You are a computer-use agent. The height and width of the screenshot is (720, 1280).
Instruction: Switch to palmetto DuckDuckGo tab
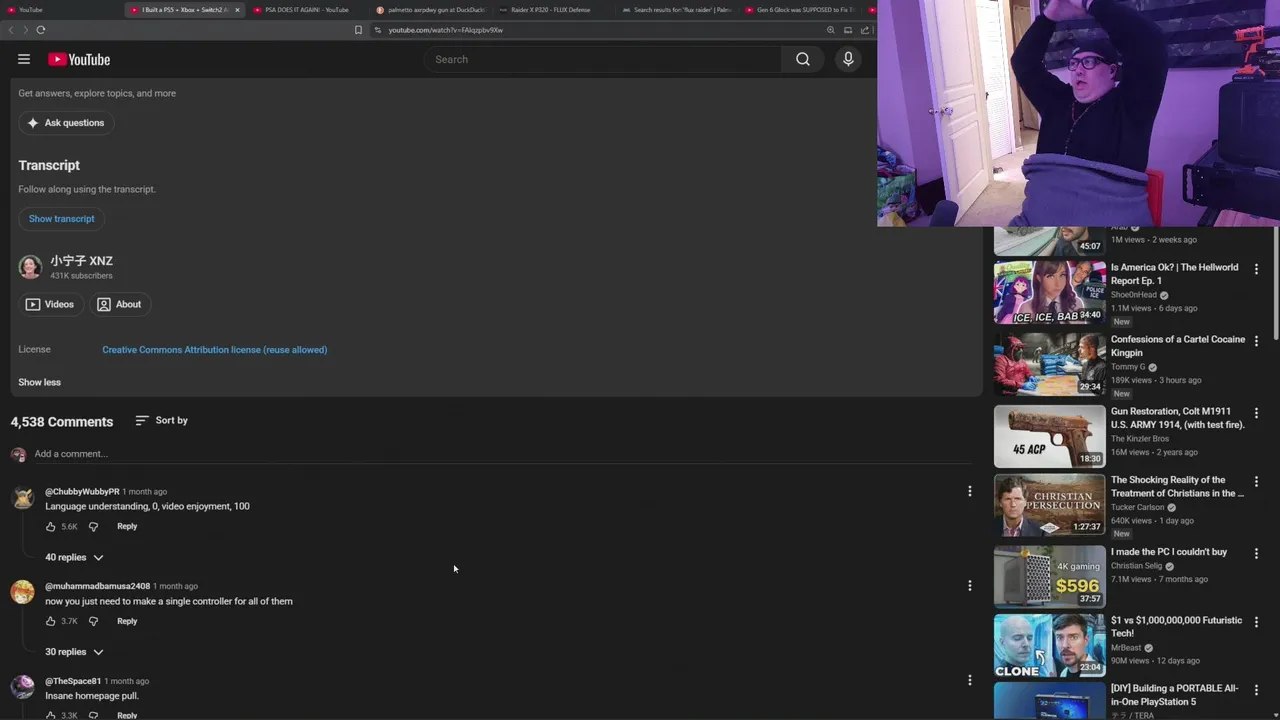click(430, 10)
